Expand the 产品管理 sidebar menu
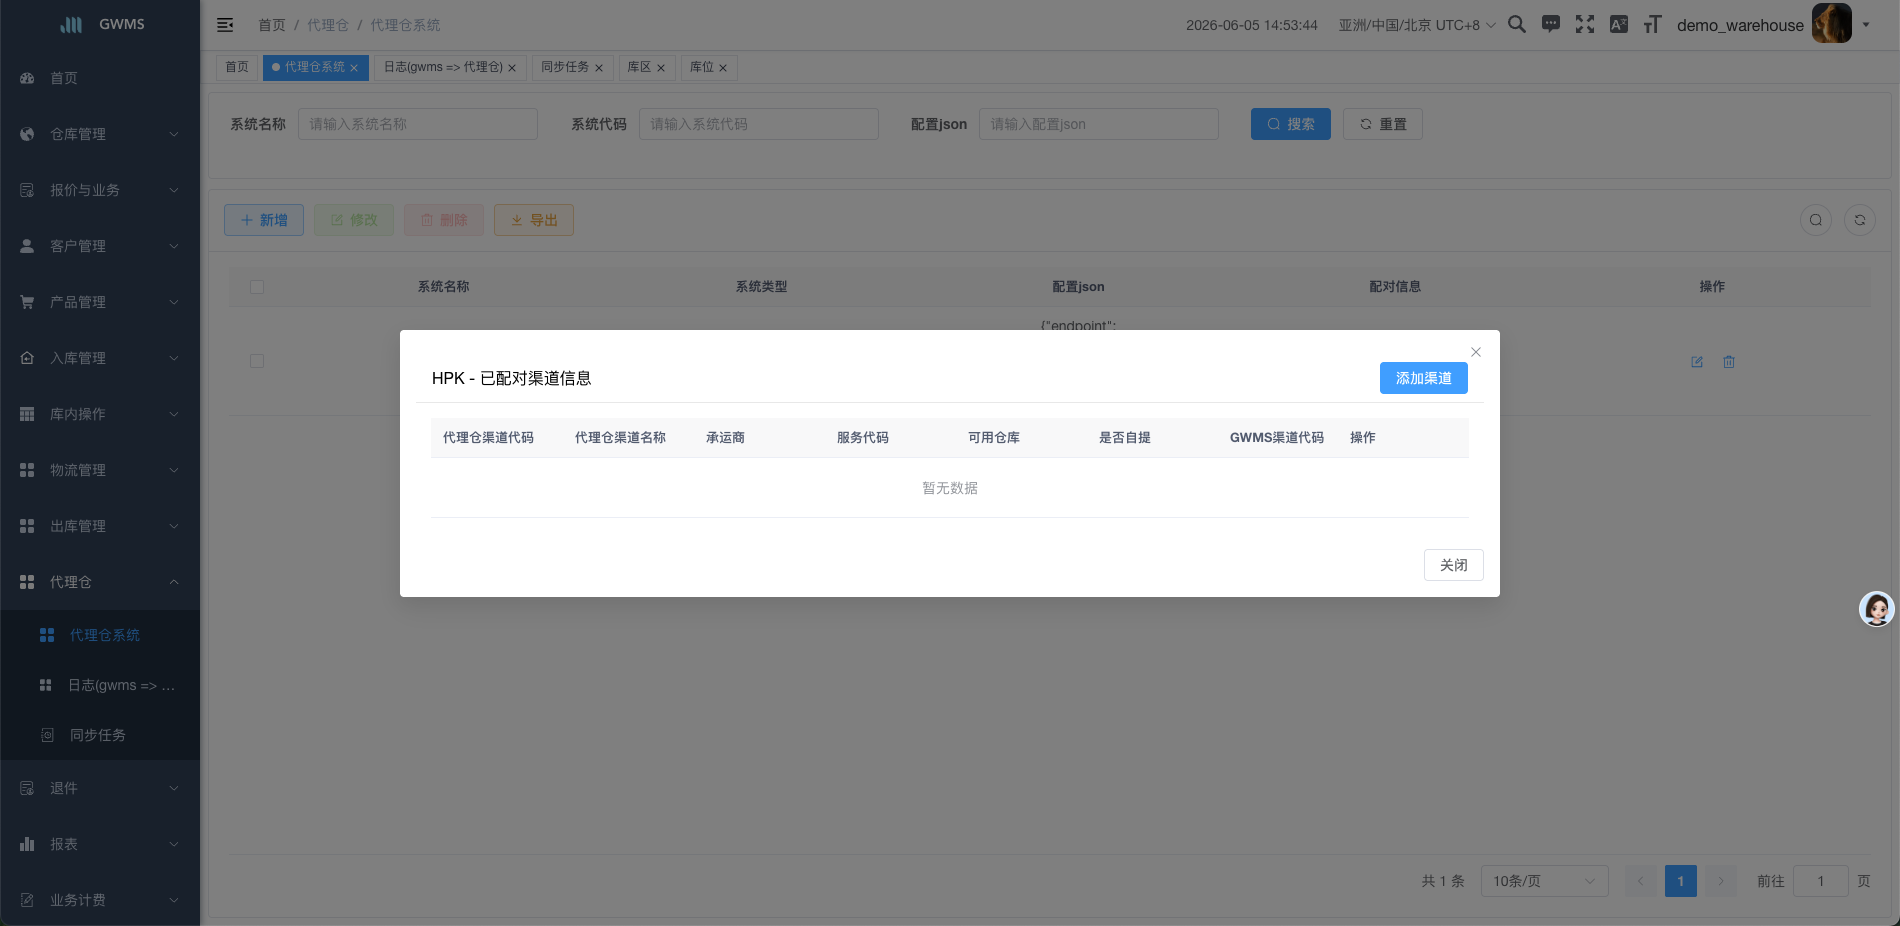Screen dimensions: 1900x926 click(x=100, y=302)
